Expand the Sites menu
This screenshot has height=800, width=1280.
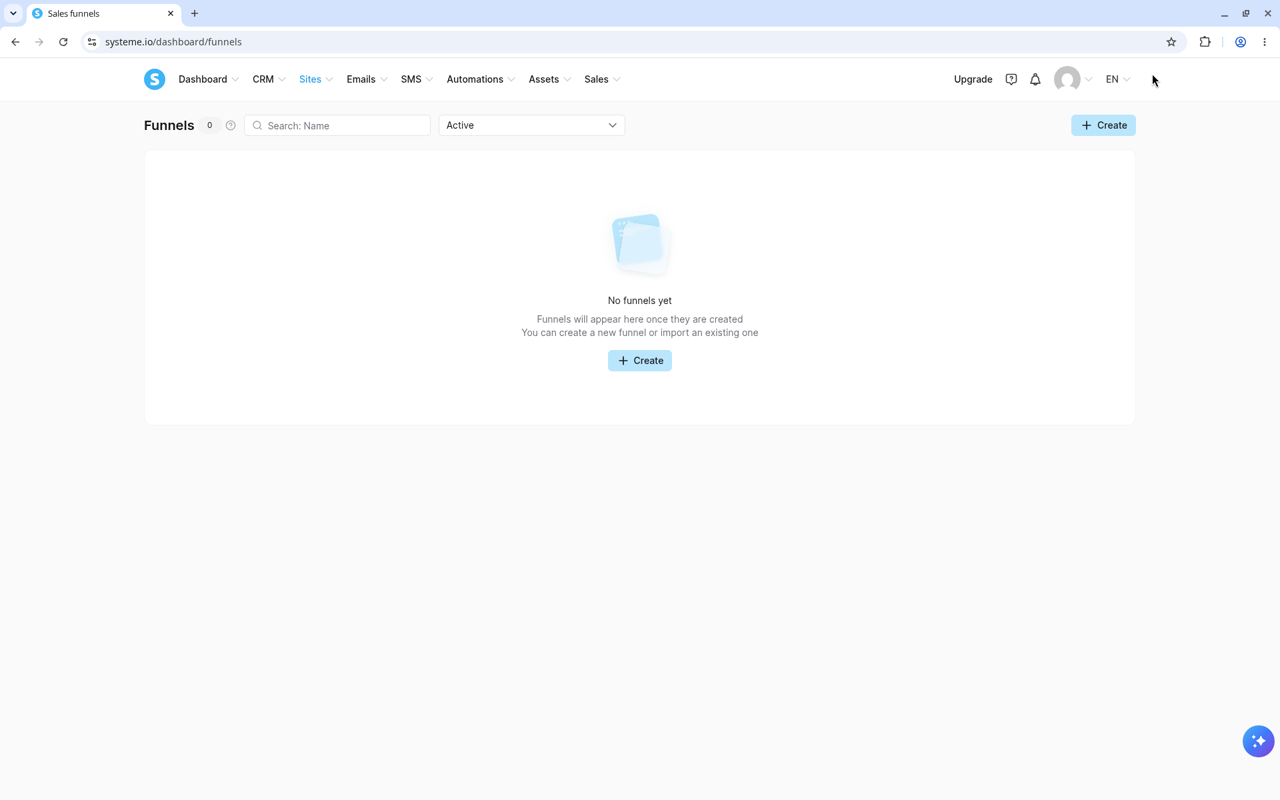coord(316,79)
